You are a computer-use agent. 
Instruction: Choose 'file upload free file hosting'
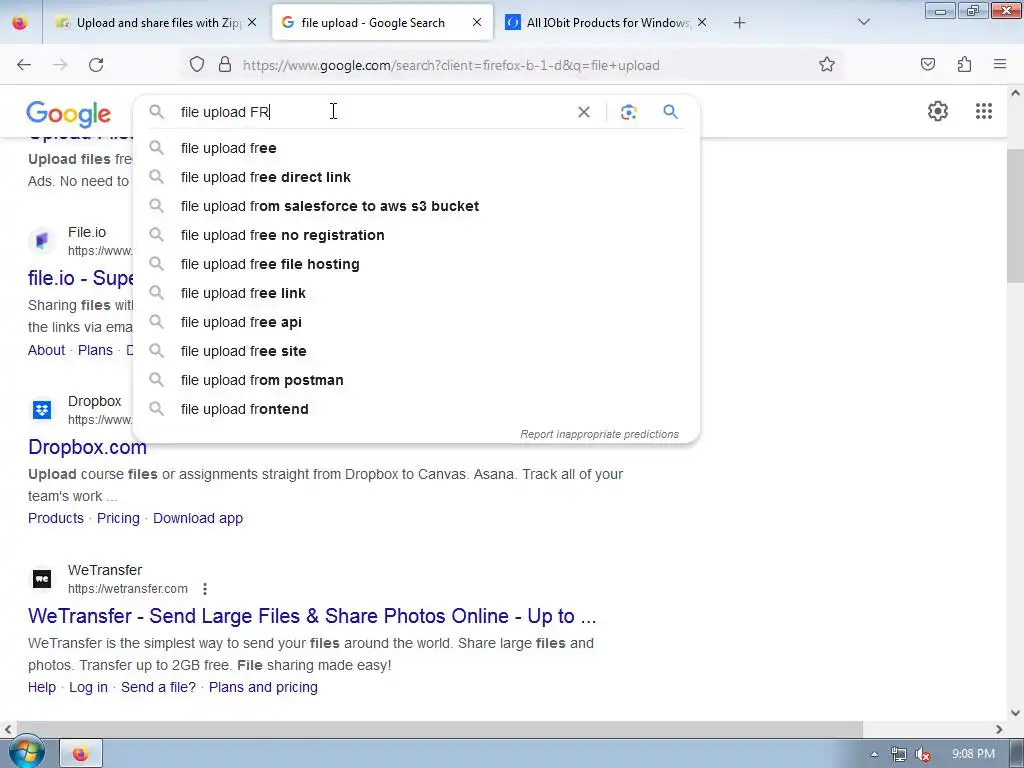[x=416, y=264]
